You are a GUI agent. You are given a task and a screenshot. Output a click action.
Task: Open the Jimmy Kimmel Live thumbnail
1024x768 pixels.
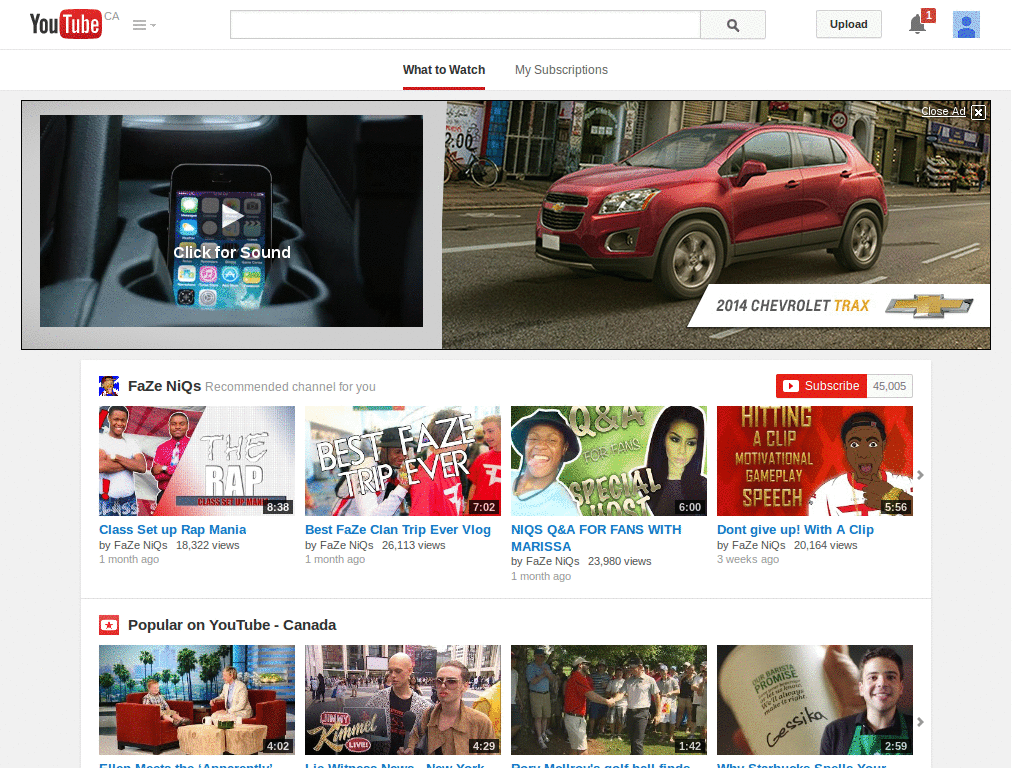pyautogui.click(x=403, y=700)
